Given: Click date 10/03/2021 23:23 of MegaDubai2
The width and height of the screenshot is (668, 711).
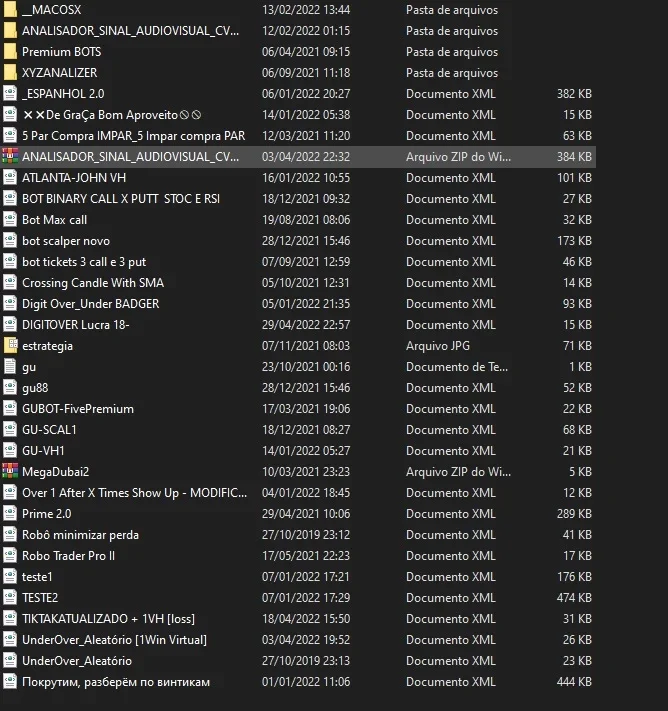Looking at the screenshot, I should tap(306, 472).
